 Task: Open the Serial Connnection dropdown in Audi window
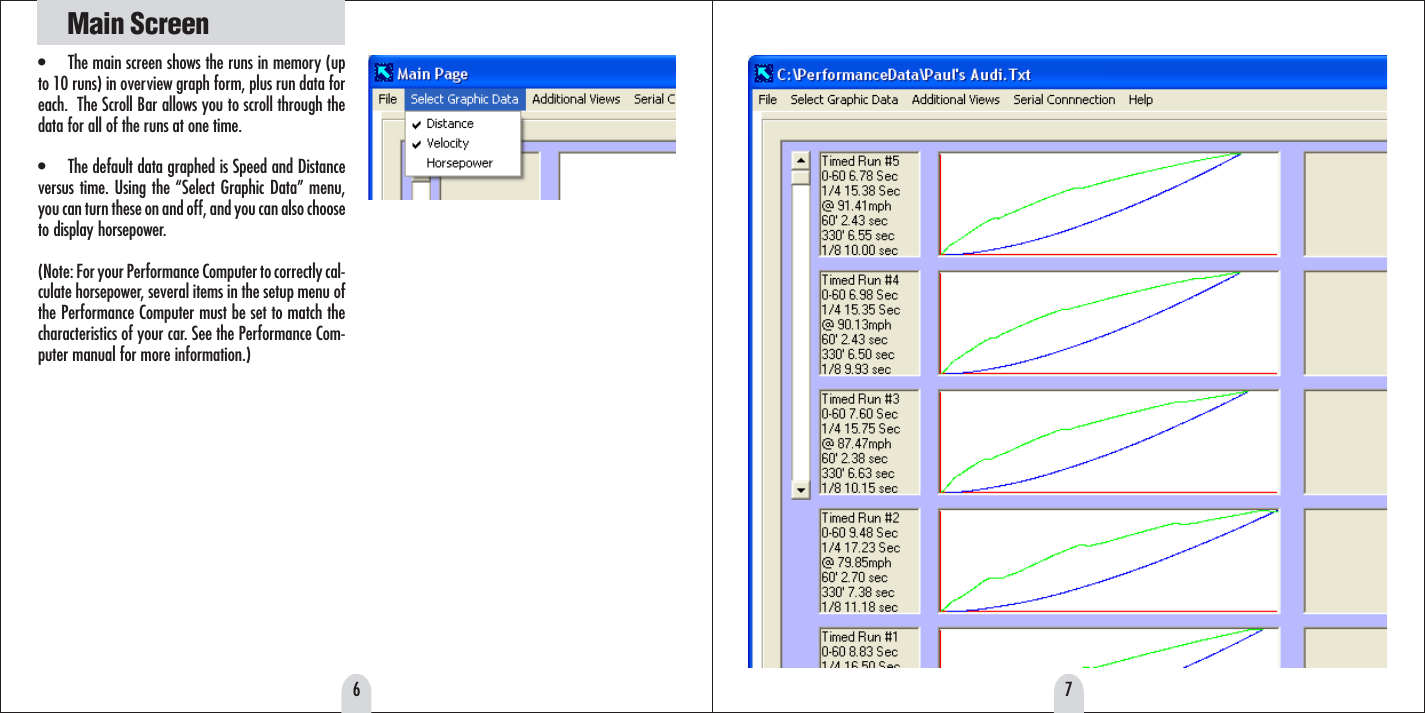click(x=1064, y=99)
